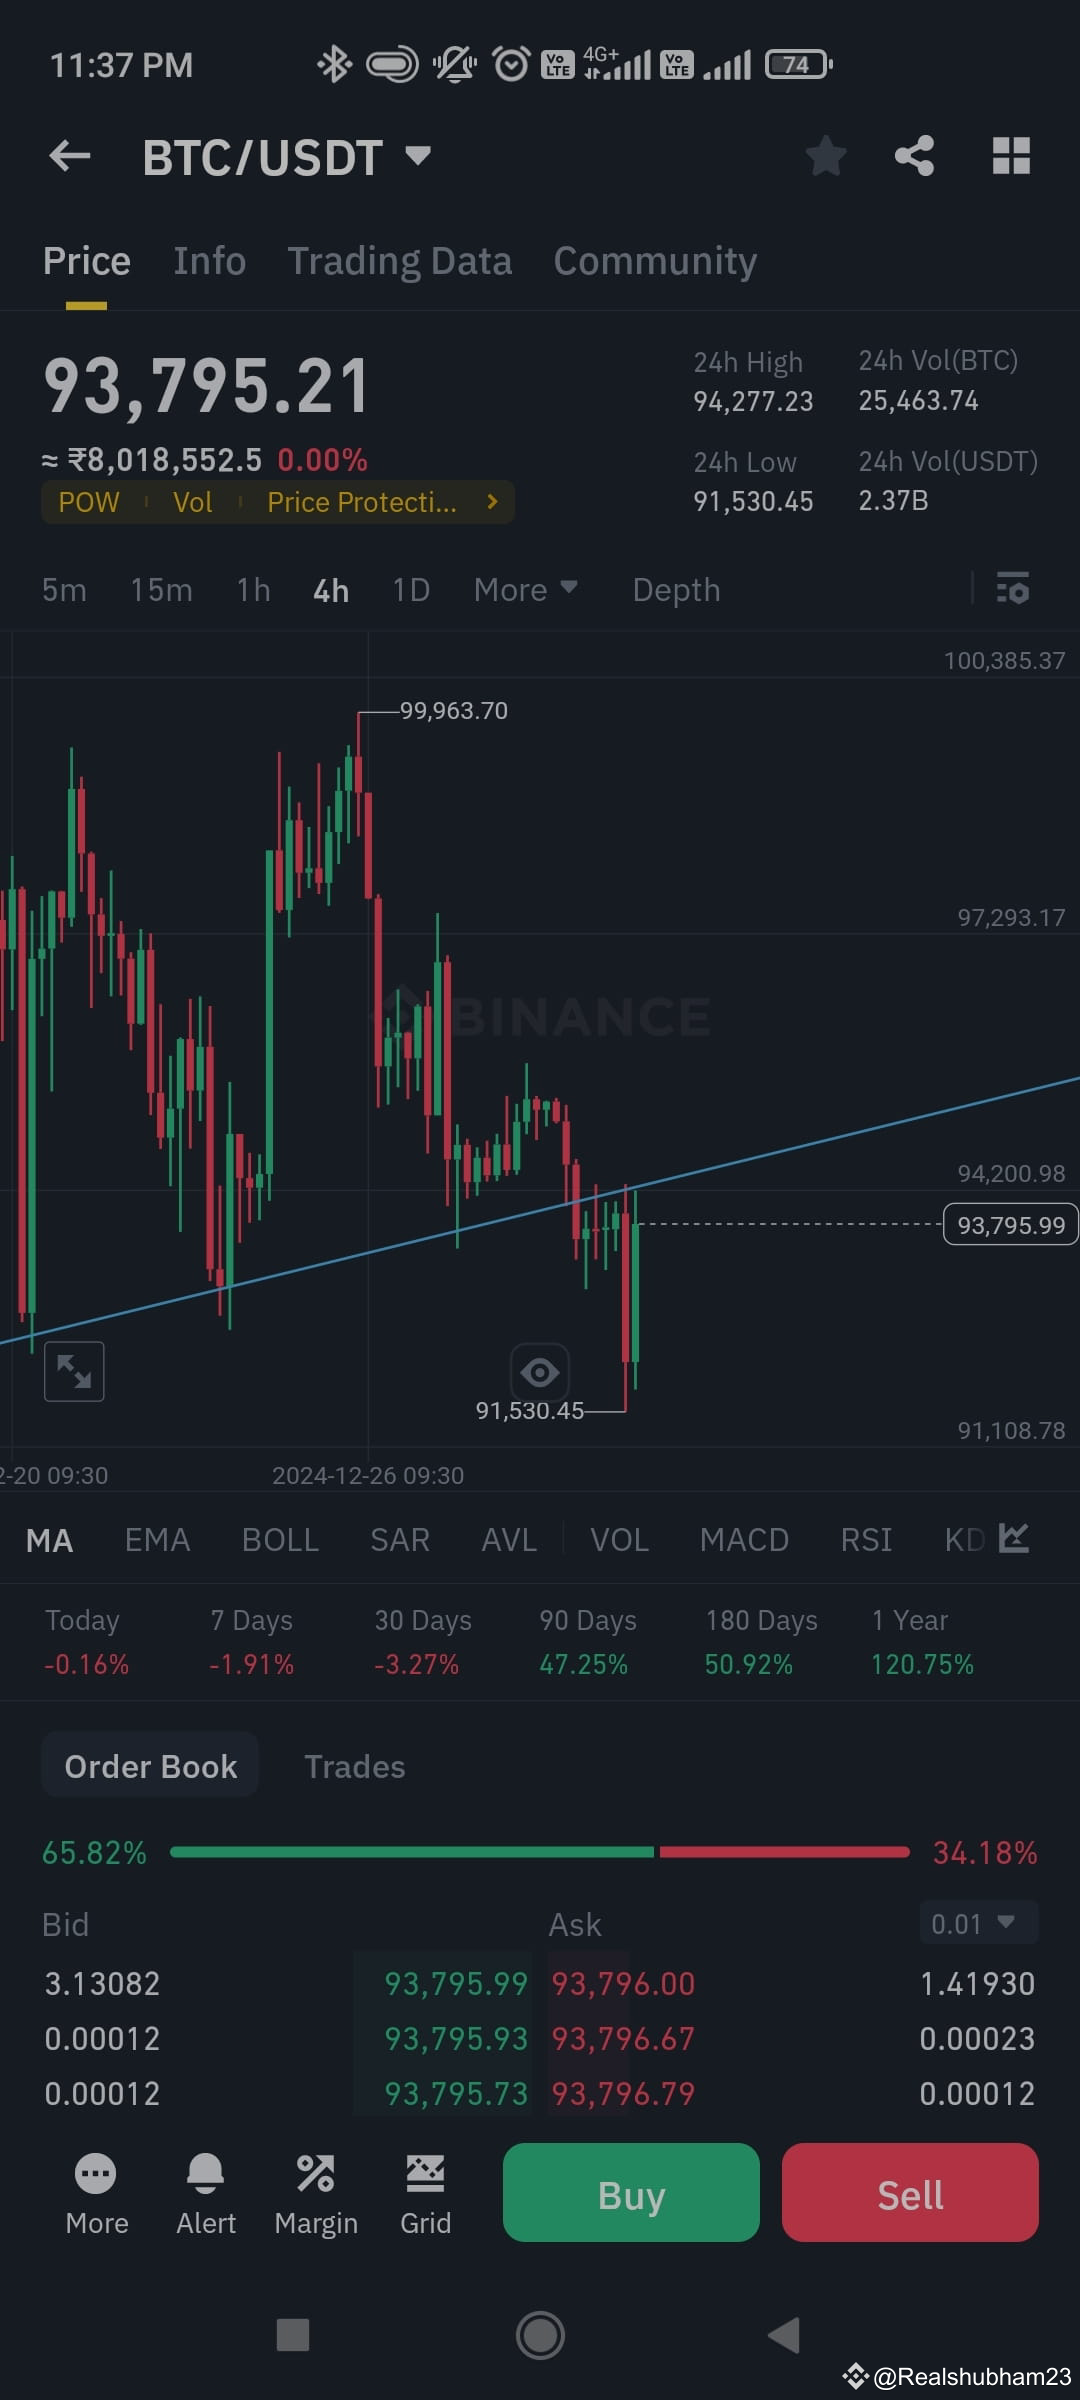1080x2400 pixels.
Task: Toggle the SAR indicator
Action: (x=400, y=1540)
